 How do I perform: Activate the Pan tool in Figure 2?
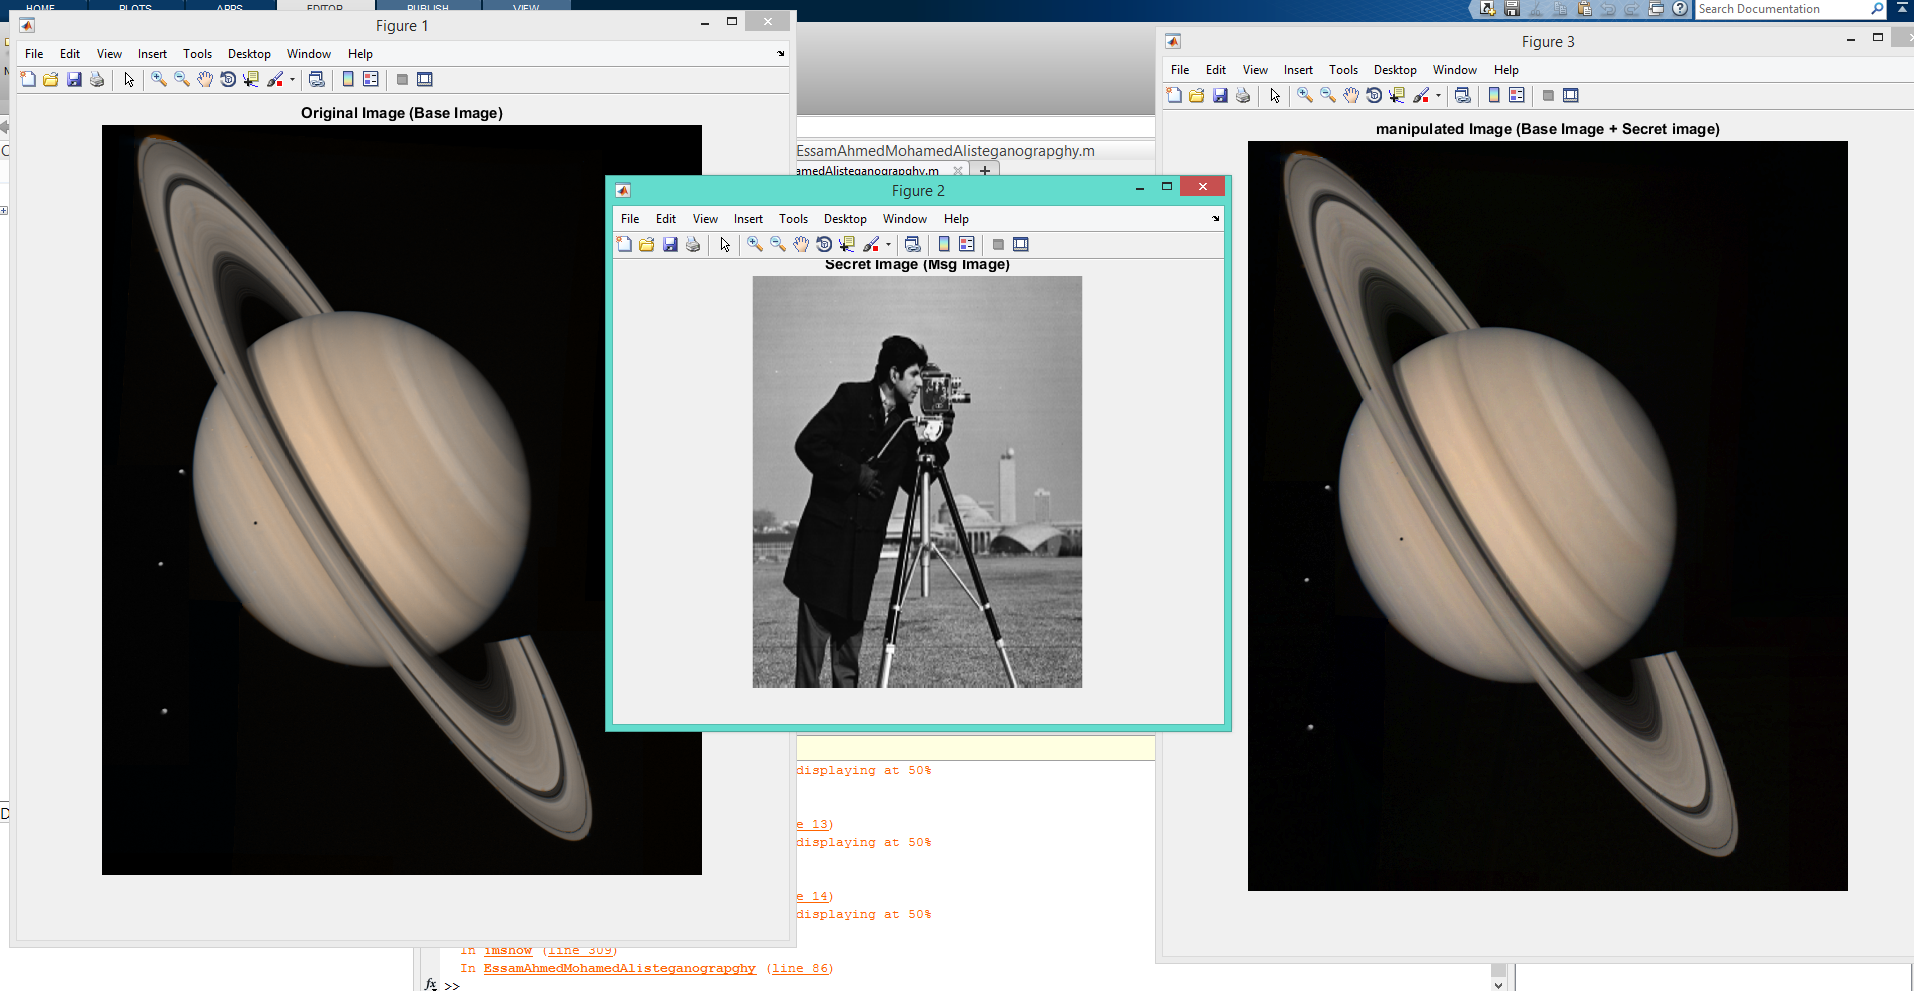click(x=801, y=244)
